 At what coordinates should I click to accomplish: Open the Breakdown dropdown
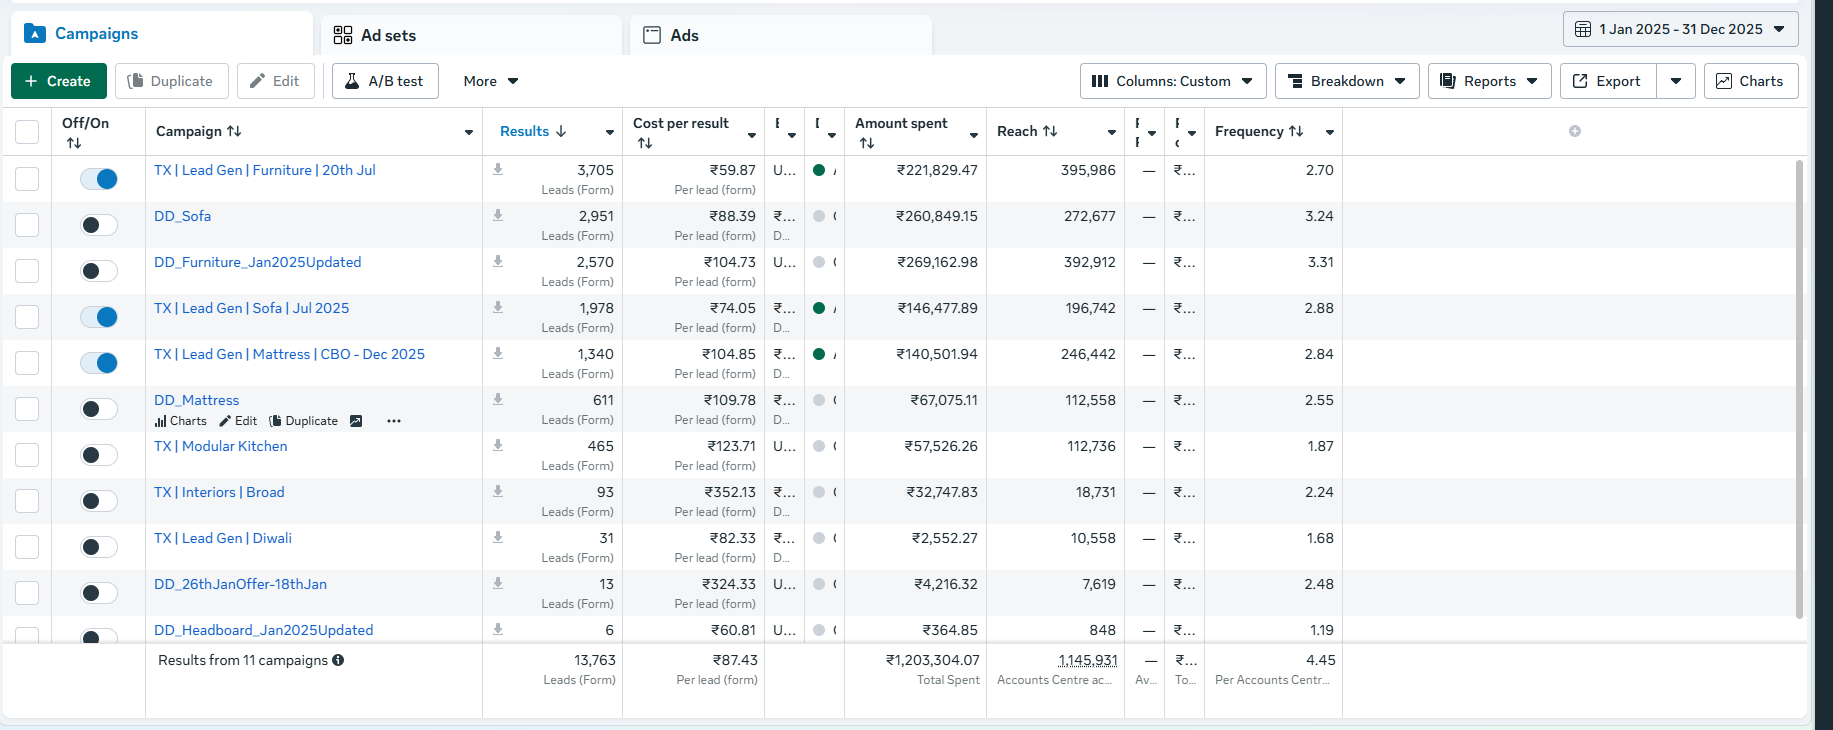[x=1346, y=81]
